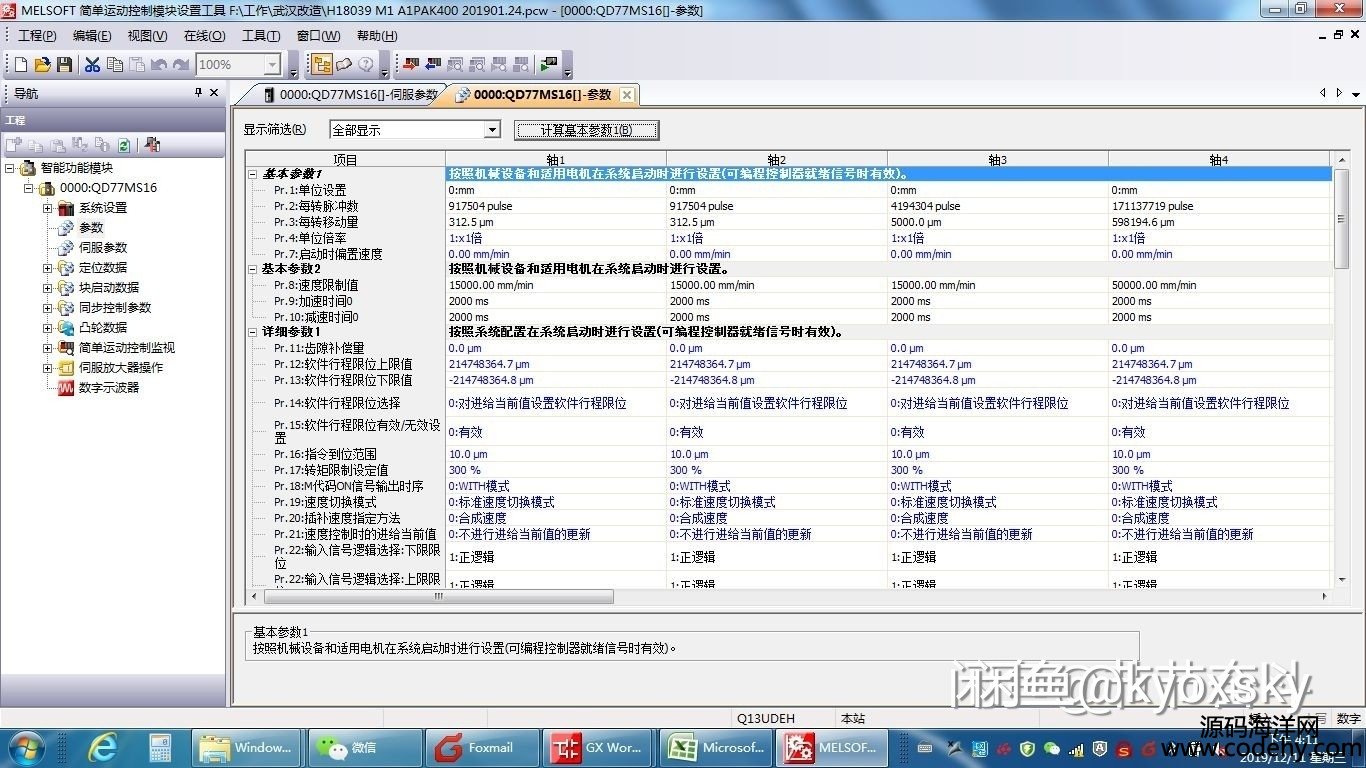The image size is (1366, 768).
Task: Copy with the toolbar copy icon
Action: 114,64
